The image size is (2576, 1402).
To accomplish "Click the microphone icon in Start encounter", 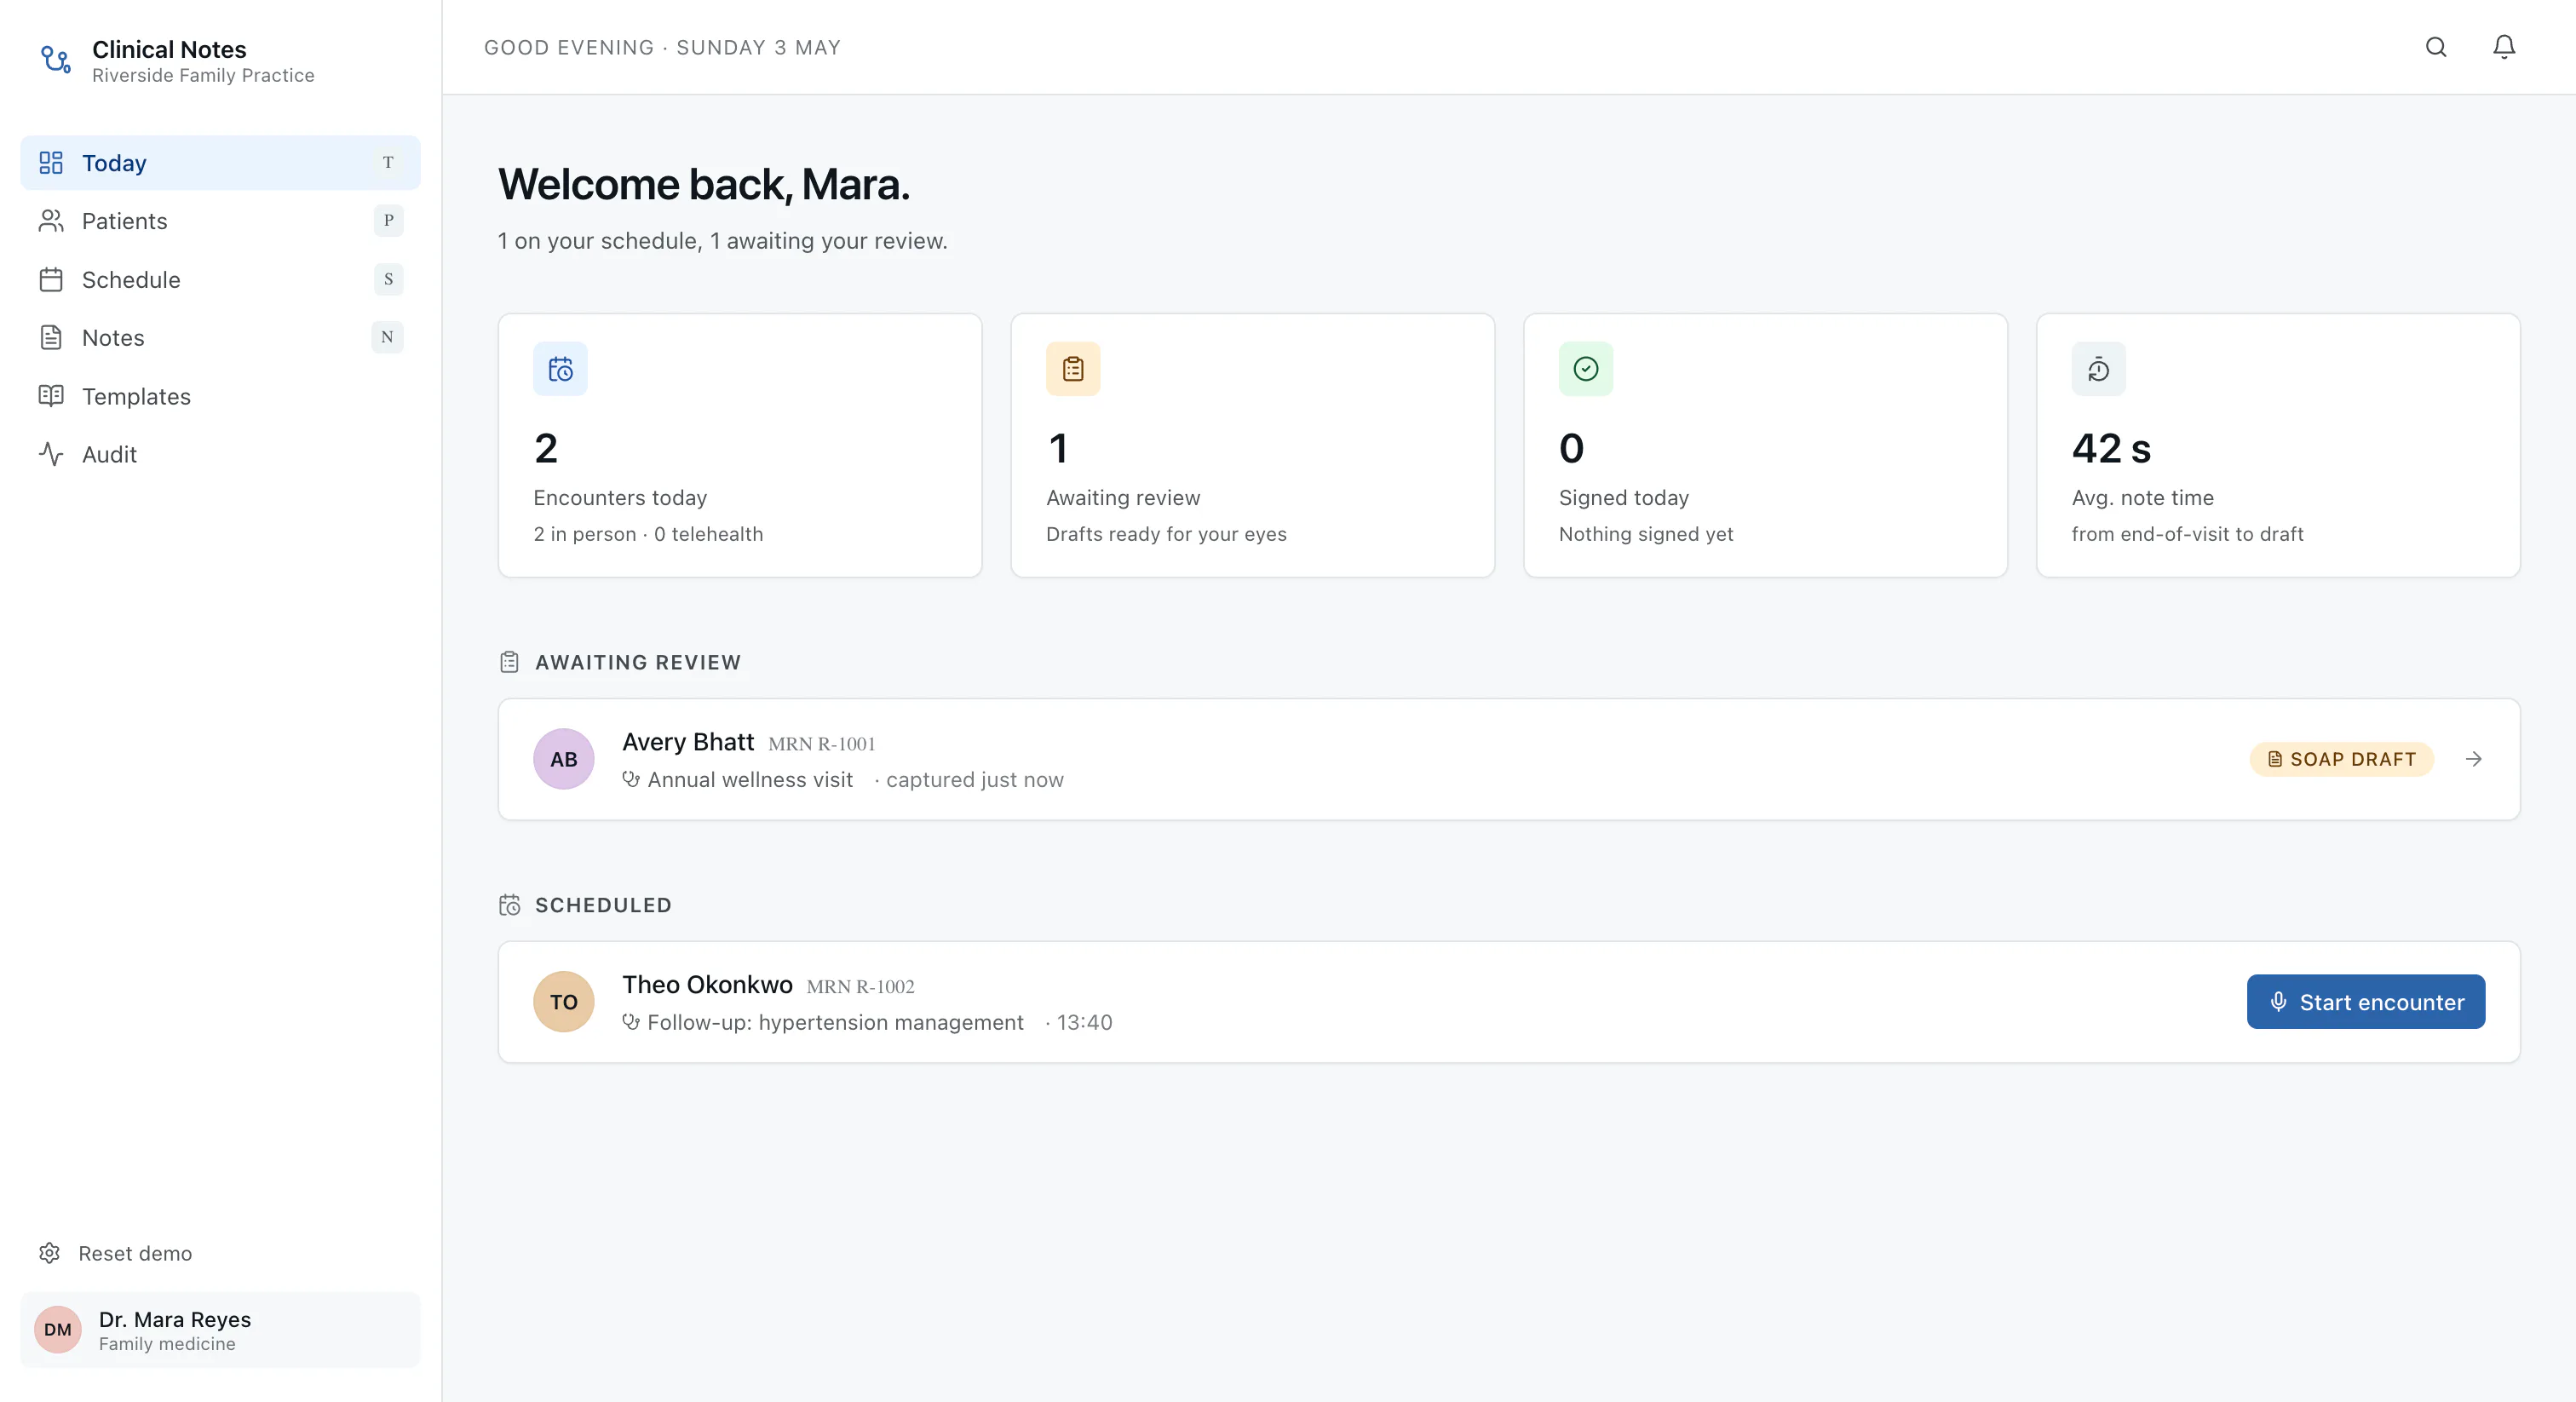I will (2278, 1002).
